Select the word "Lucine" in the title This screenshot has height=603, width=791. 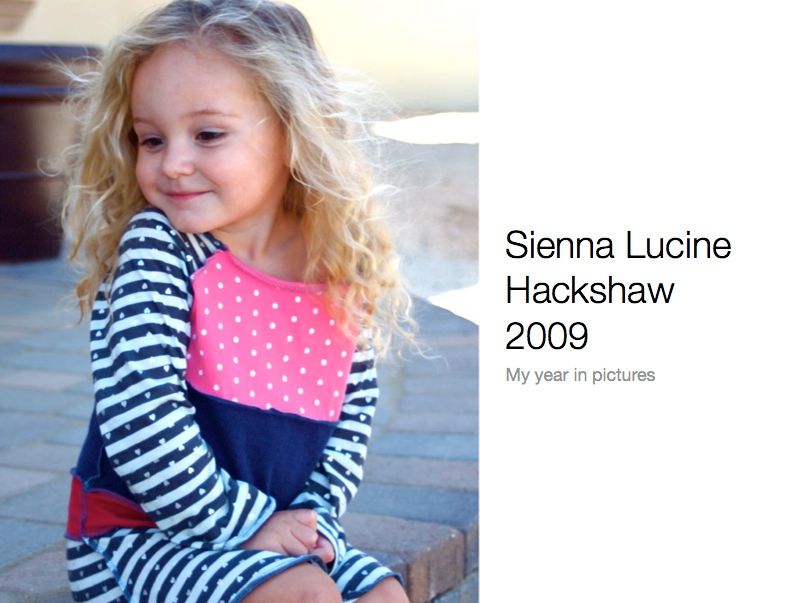pos(679,245)
